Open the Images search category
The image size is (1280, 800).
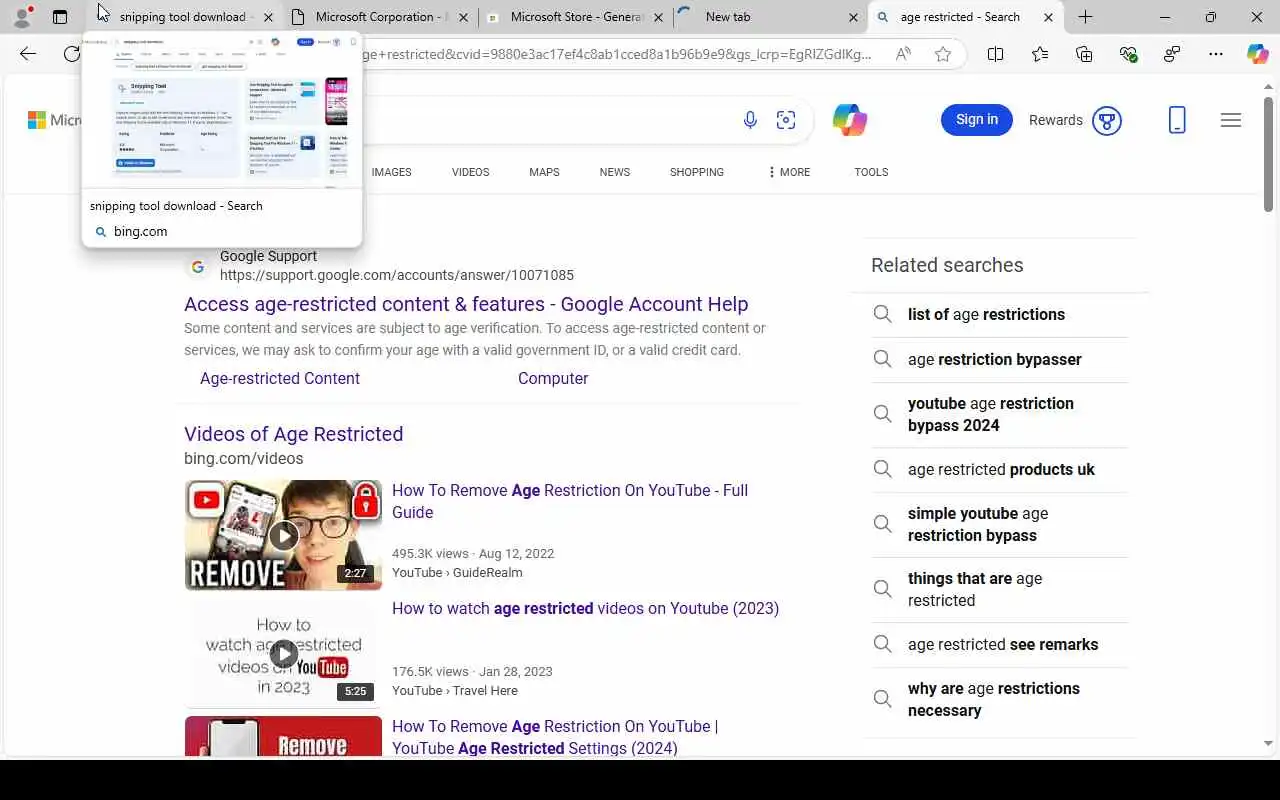pyautogui.click(x=391, y=172)
